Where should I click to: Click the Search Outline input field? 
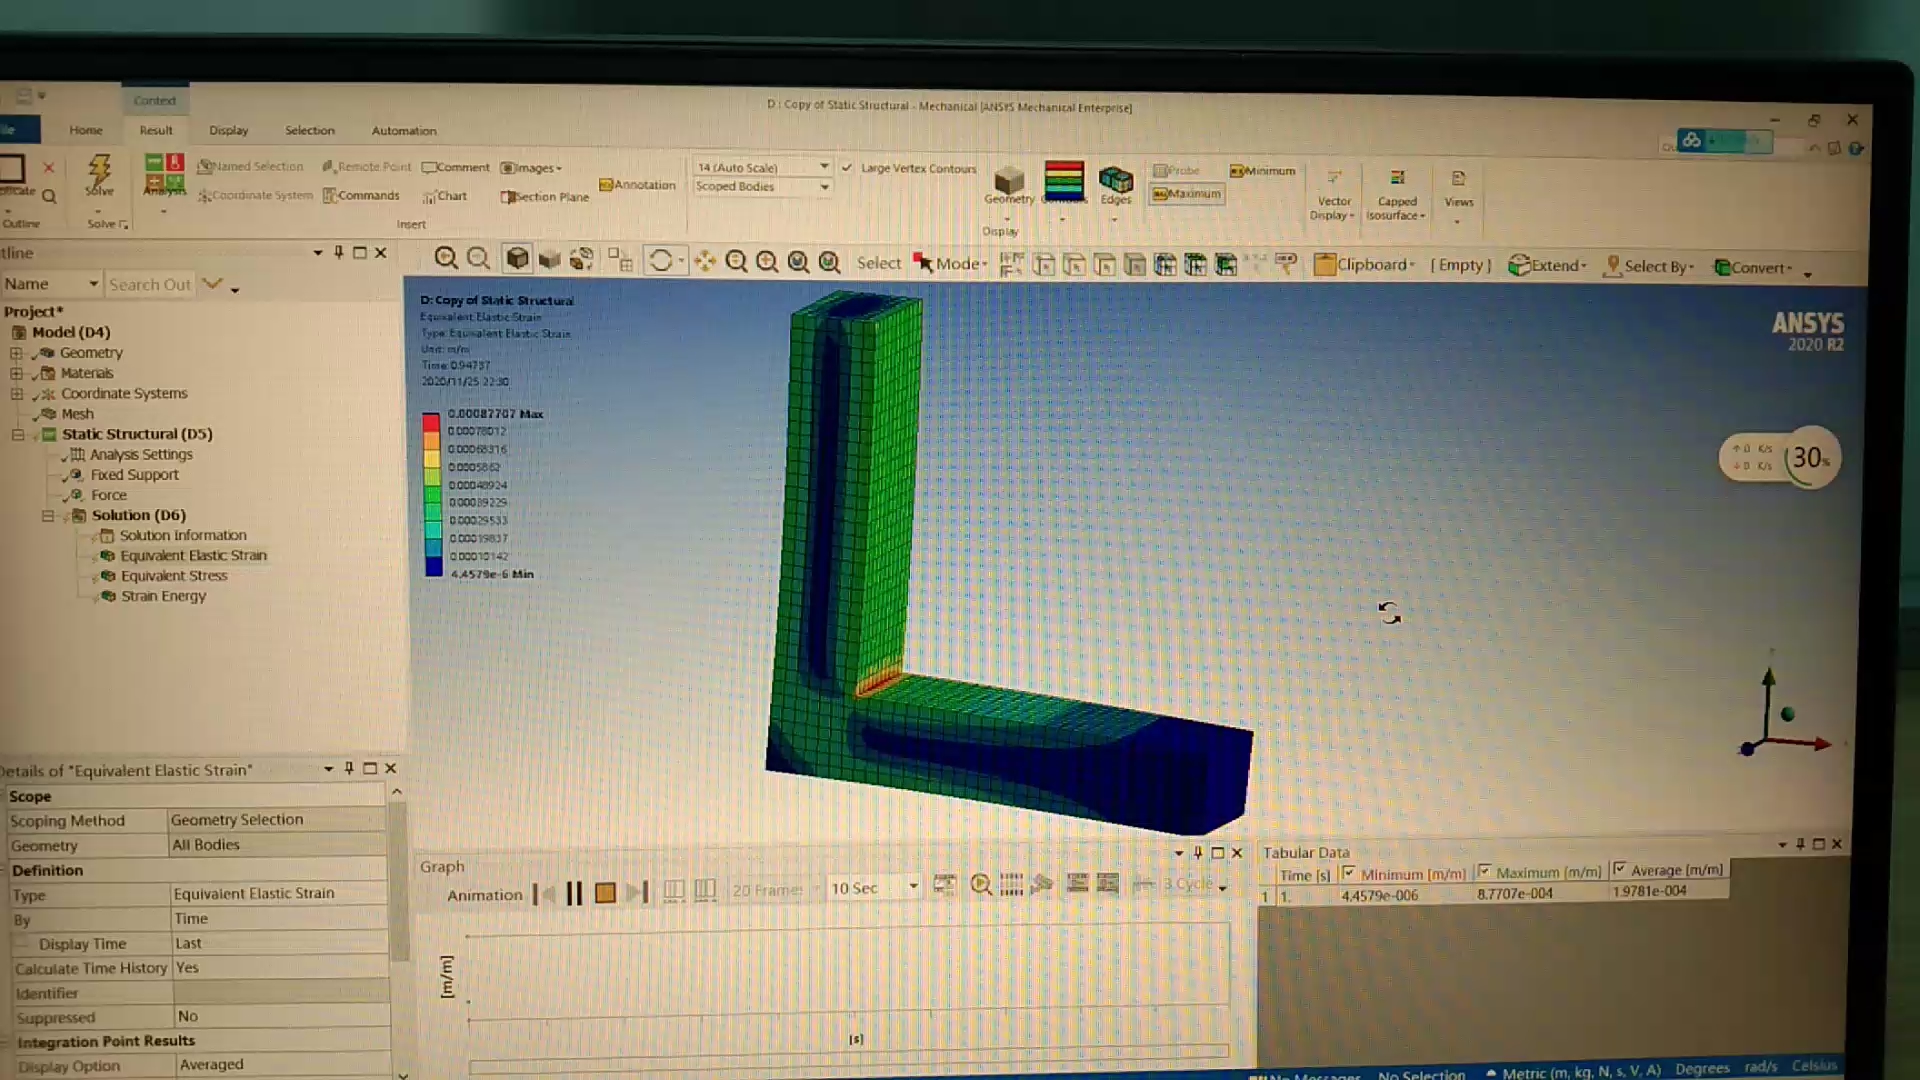(x=150, y=285)
